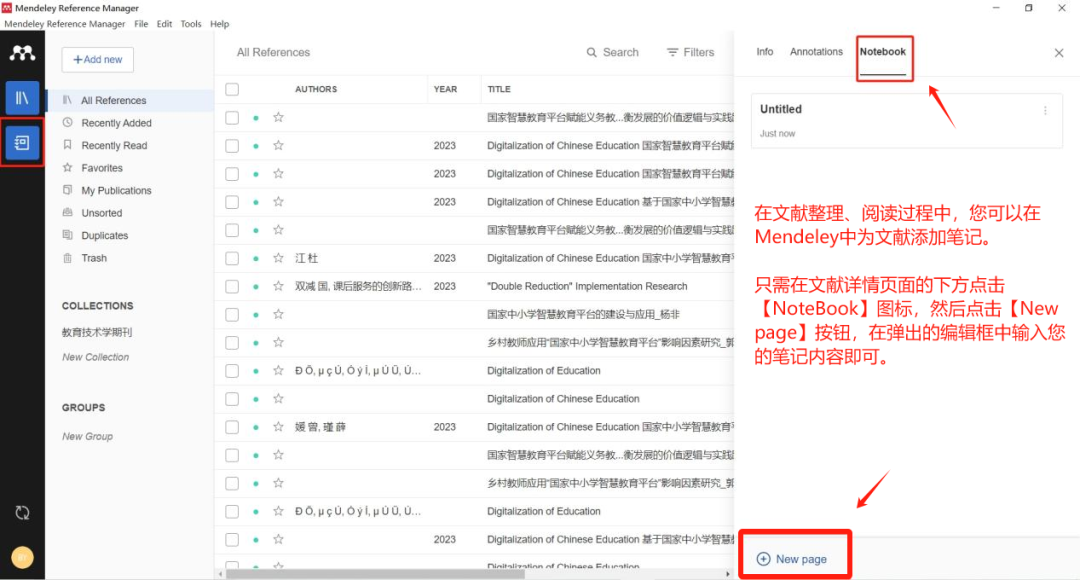Screen dimensions: 1080x580
Task: Toggle the select-all checkbox in header
Action: [x=232, y=89]
